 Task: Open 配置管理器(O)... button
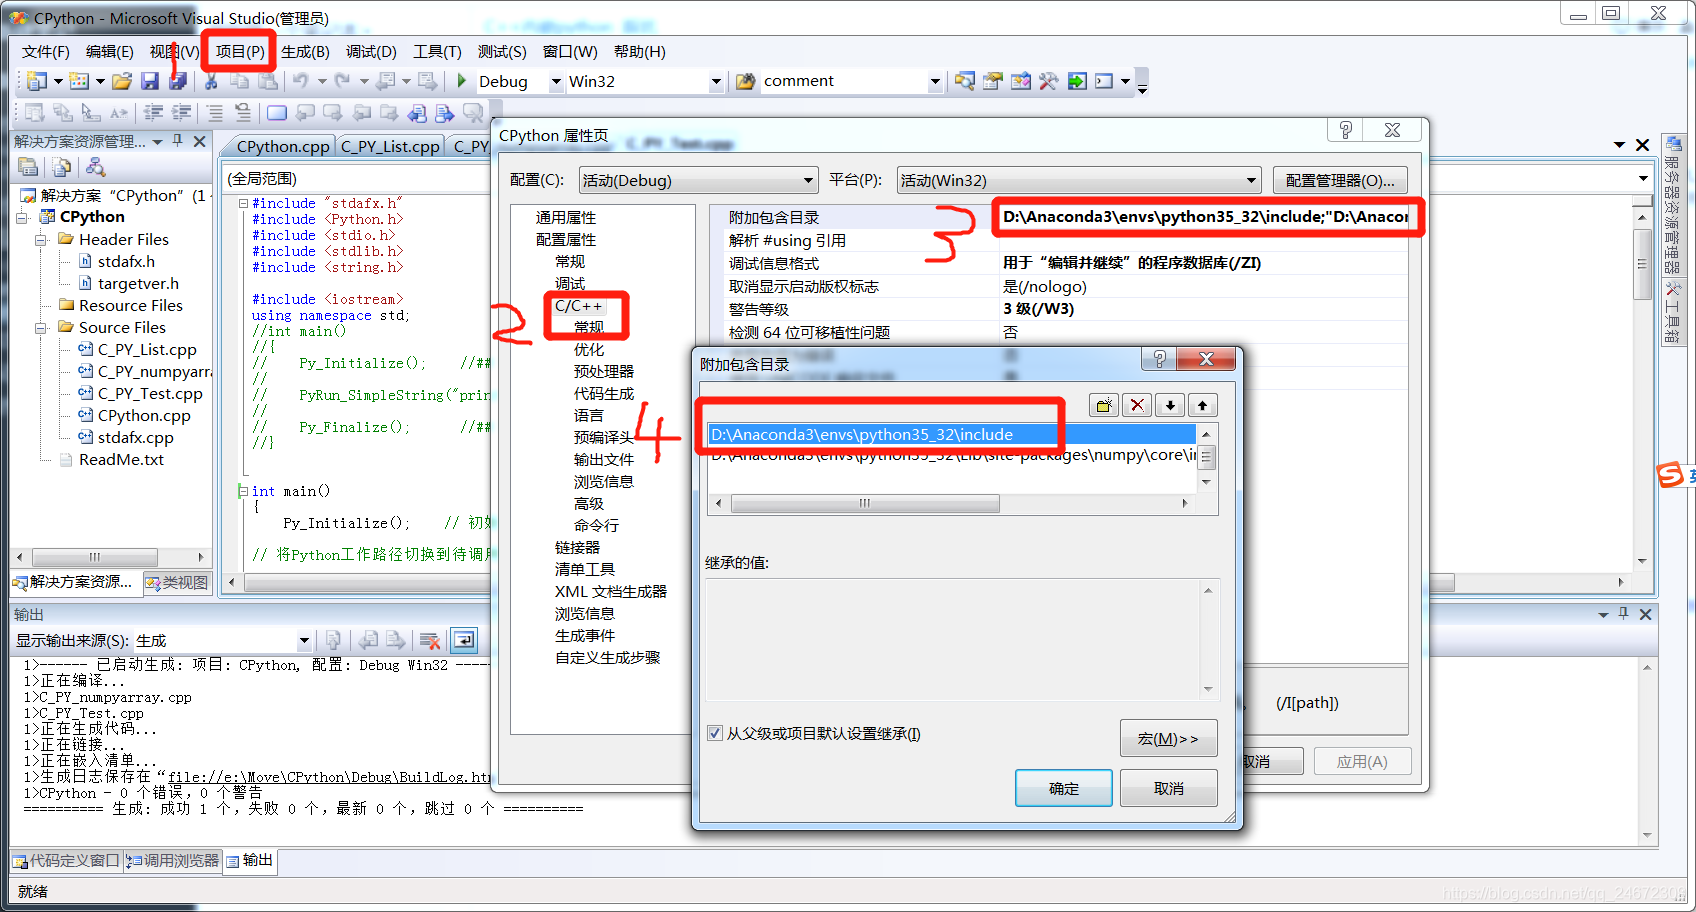point(1340,181)
